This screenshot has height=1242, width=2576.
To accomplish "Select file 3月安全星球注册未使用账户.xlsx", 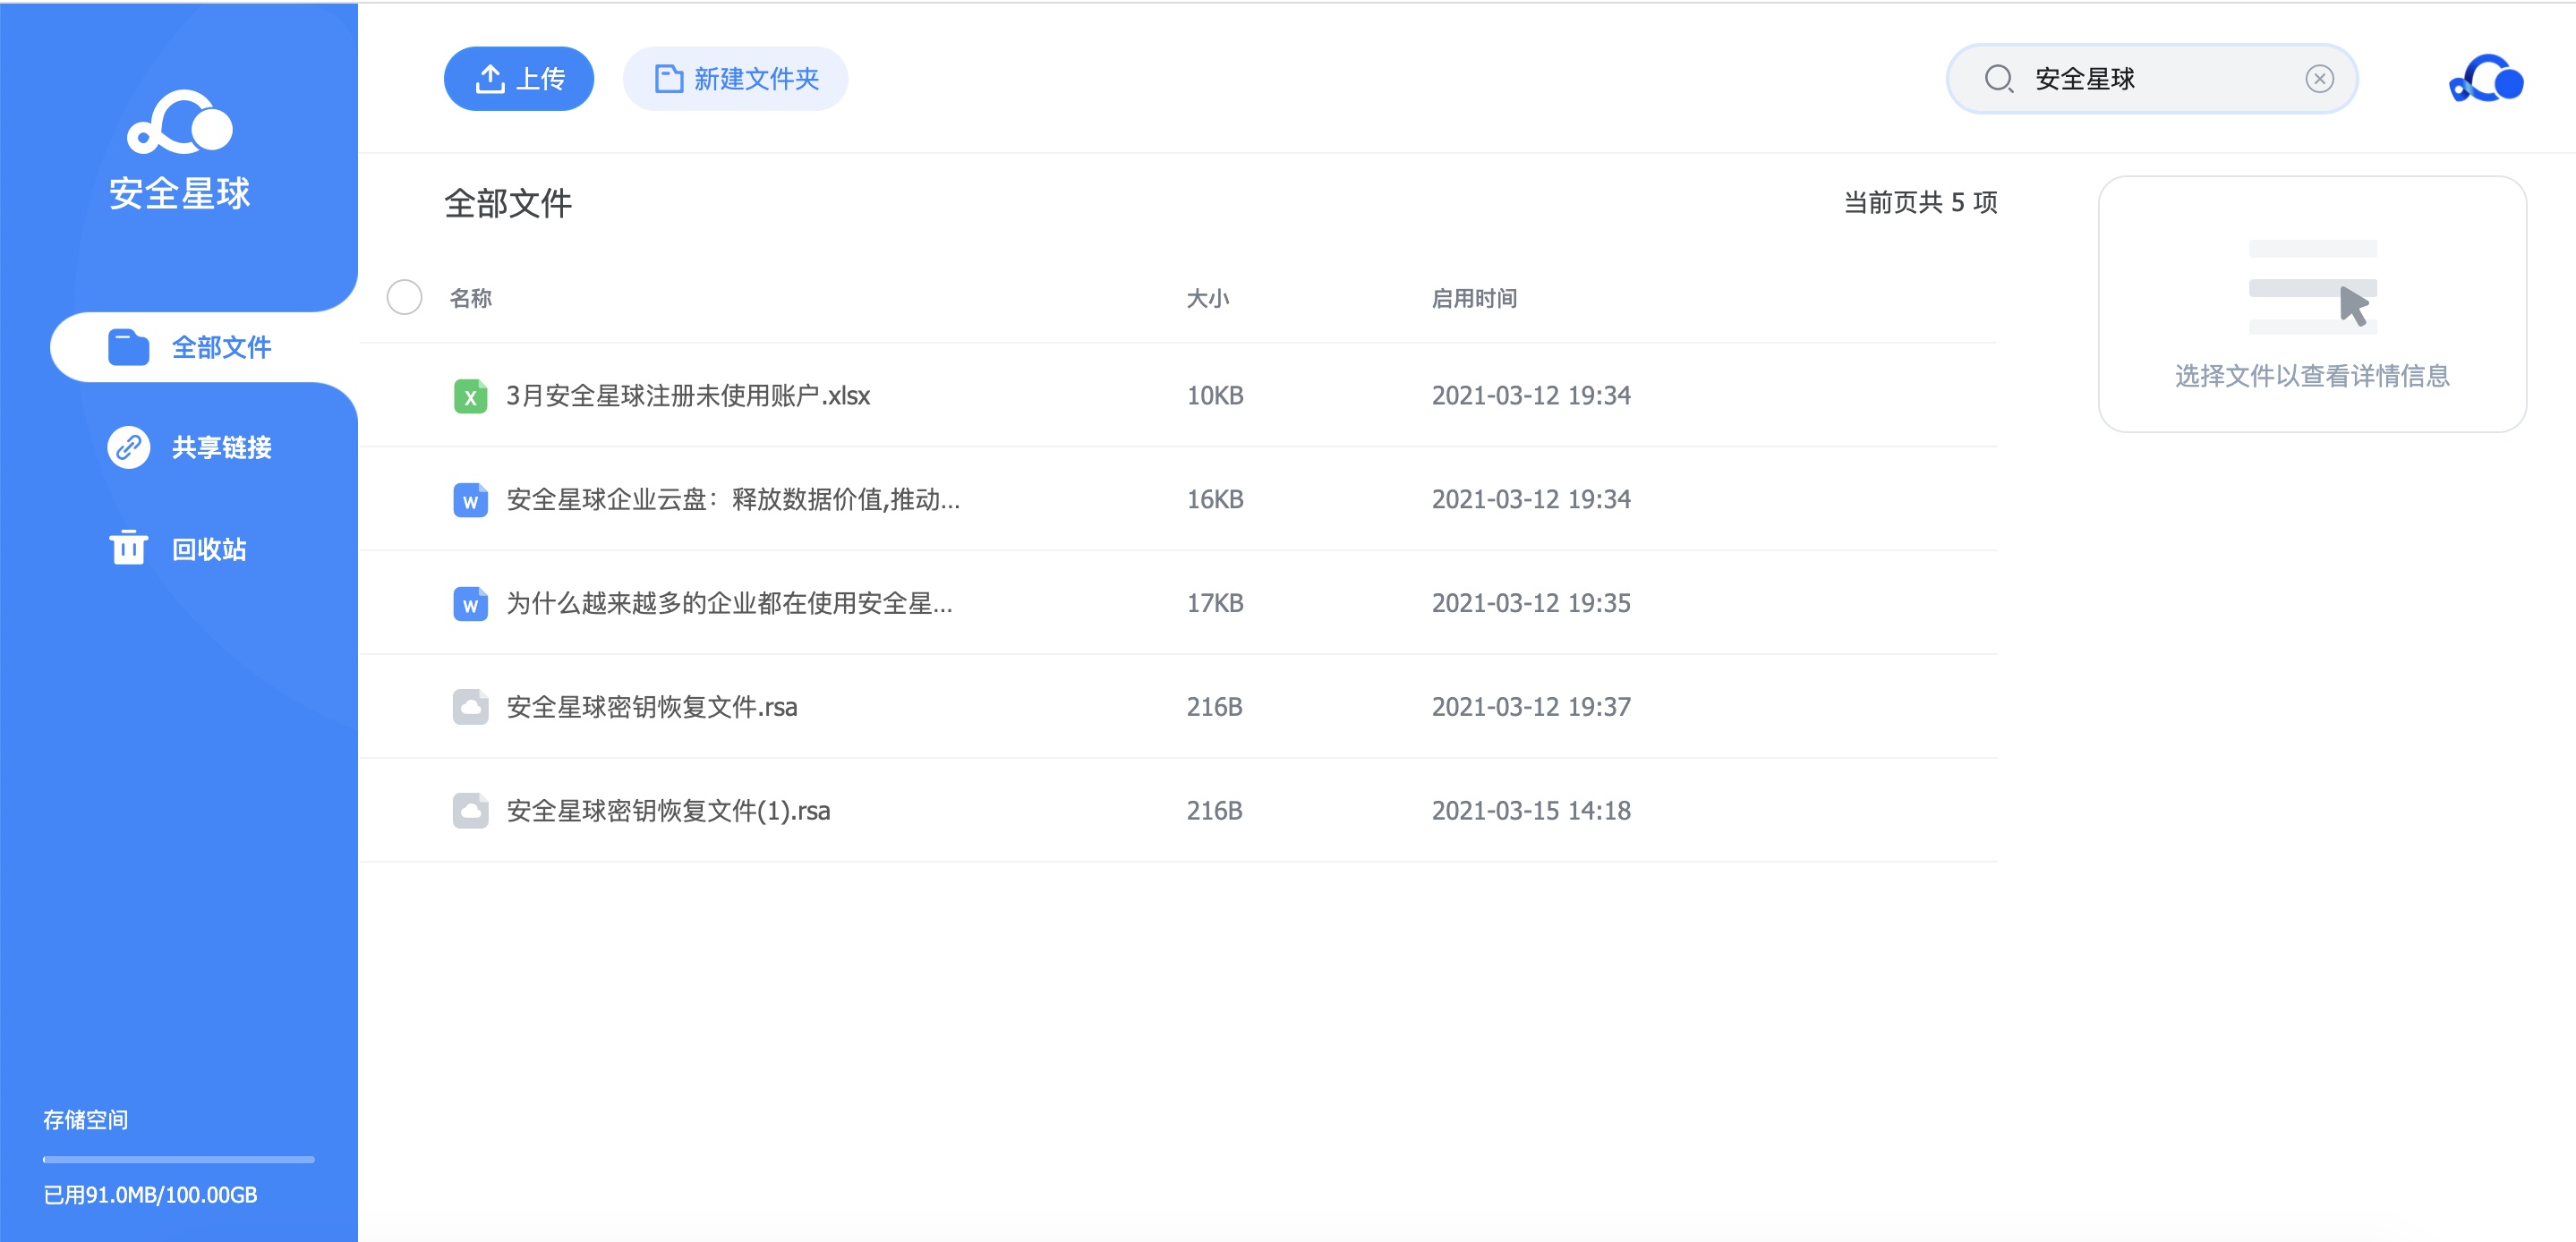I will (1178, 396).
